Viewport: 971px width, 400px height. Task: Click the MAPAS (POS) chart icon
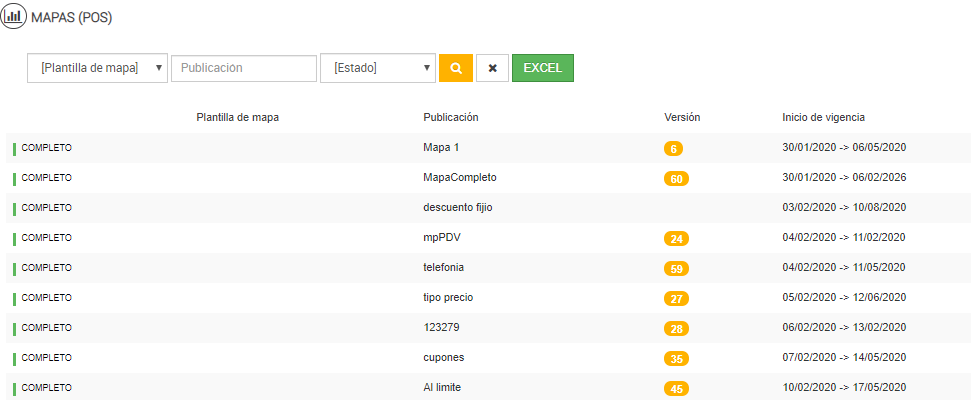point(14,17)
